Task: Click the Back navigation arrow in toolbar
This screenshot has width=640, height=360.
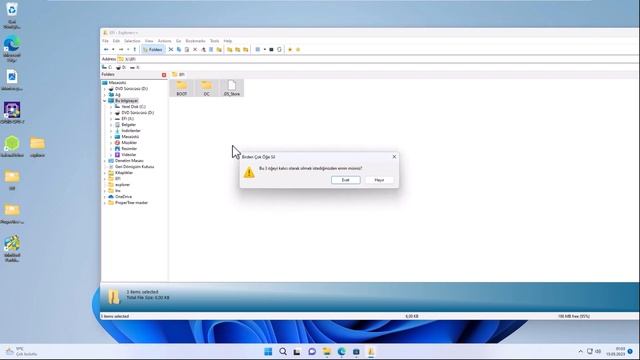Action: point(106,49)
